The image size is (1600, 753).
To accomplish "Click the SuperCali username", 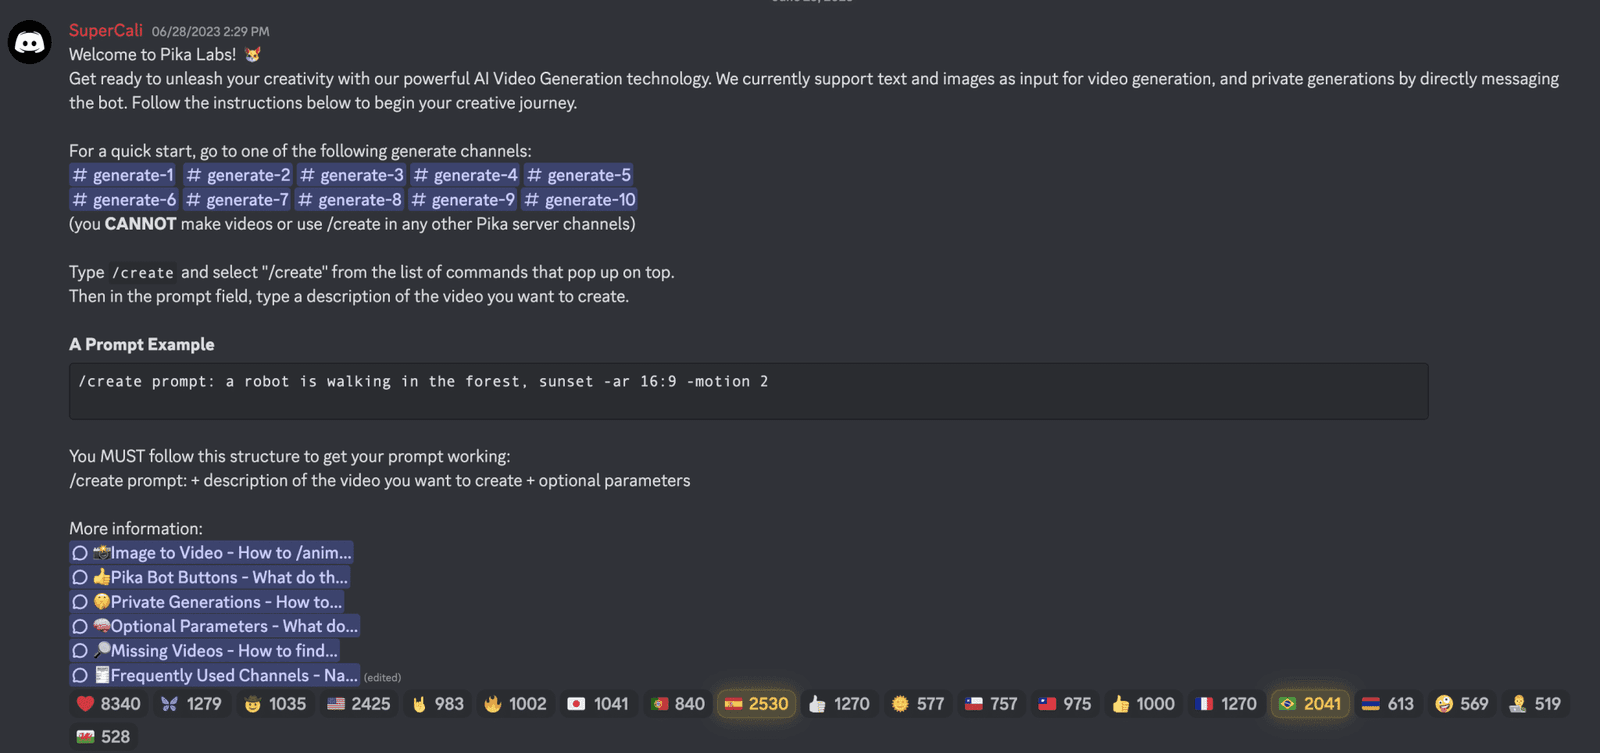I will coord(106,31).
